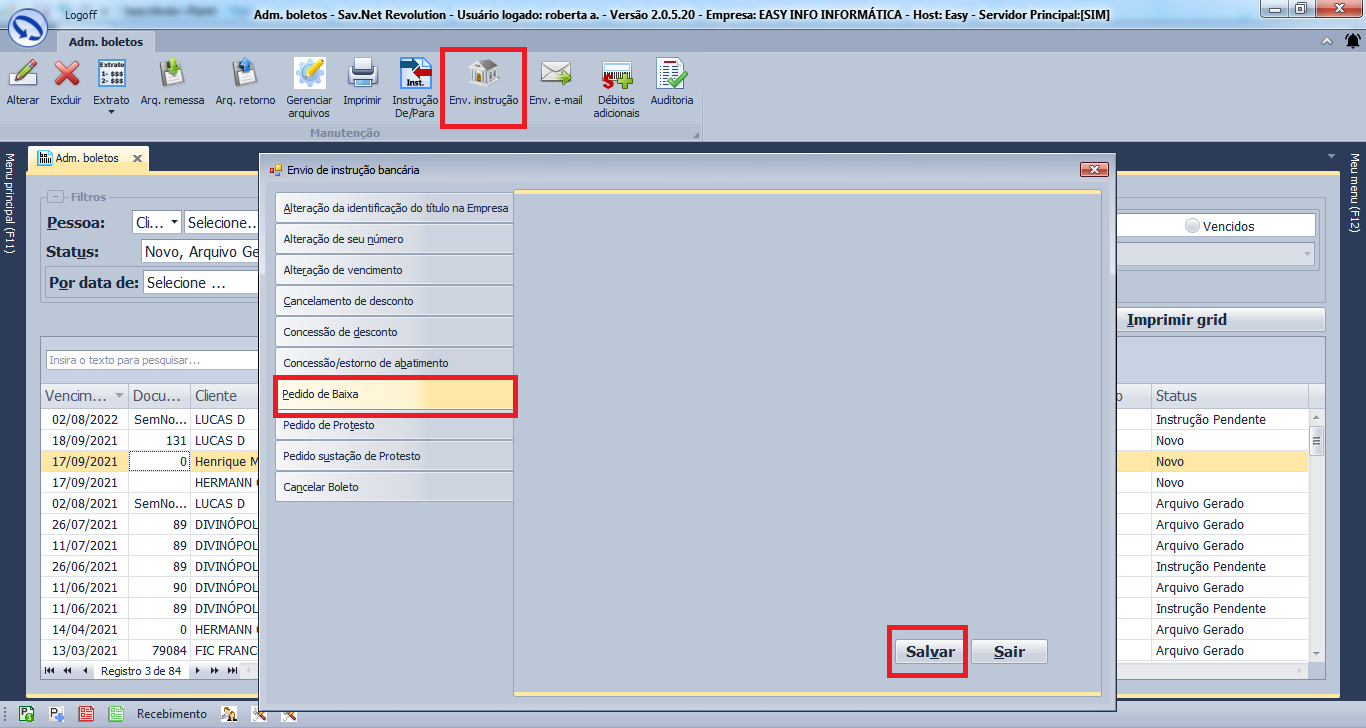This screenshot has height=728, width=1366.
Task: Select the Pedido de Baixa instruction
Action: pyautogui.click(x=394, y=394)
